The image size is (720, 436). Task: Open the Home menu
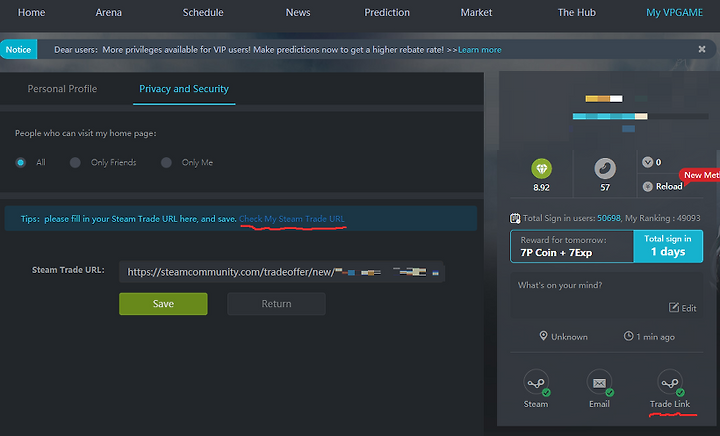[31, 12]
